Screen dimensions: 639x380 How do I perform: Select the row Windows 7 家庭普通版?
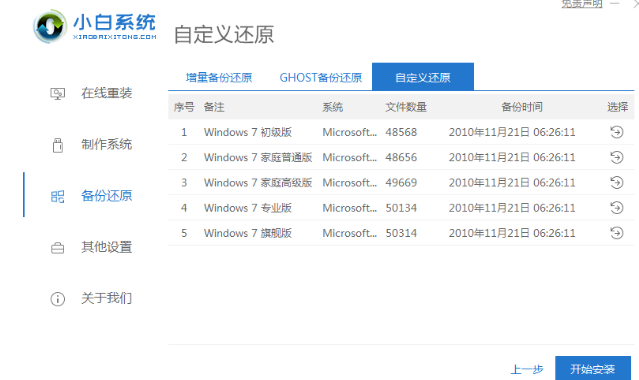click(x=401, y=157)
